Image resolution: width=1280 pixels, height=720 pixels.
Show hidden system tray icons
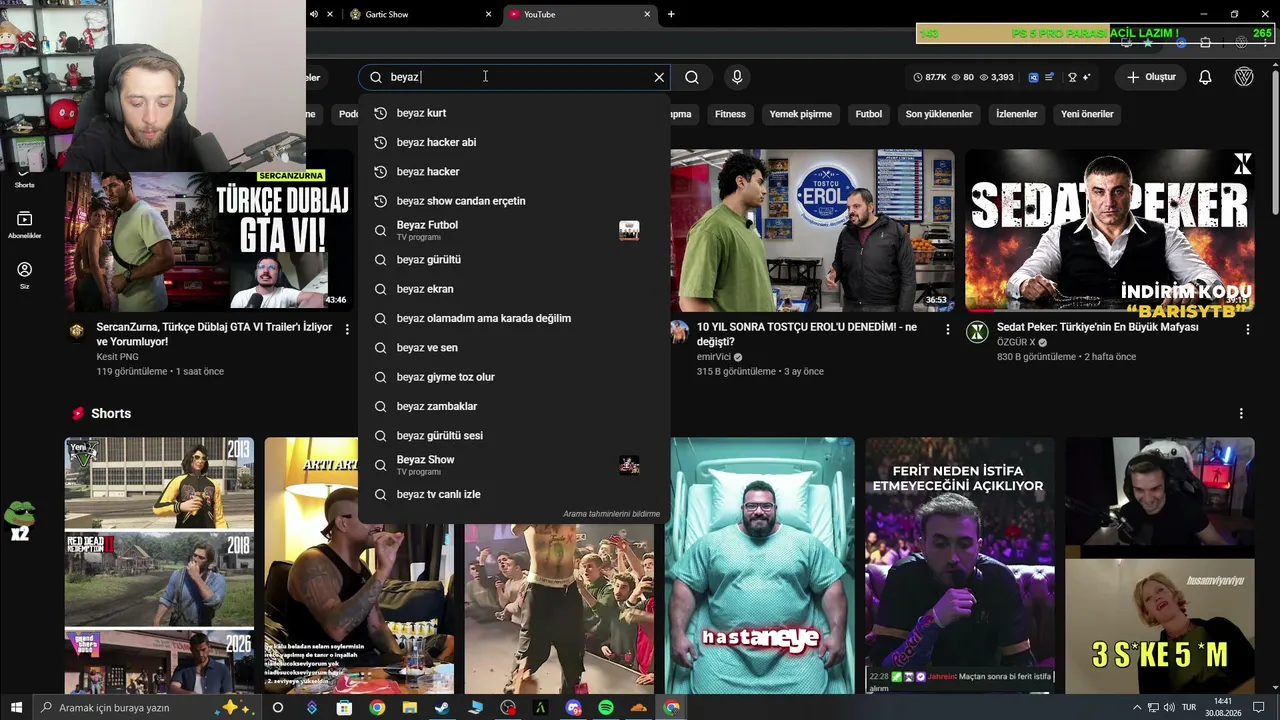point(1136,708)
